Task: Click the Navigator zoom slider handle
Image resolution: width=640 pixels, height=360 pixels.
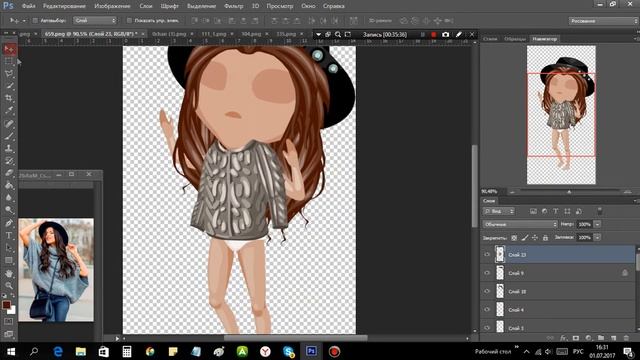Action: pyautogui.click(x=569, y=191)
